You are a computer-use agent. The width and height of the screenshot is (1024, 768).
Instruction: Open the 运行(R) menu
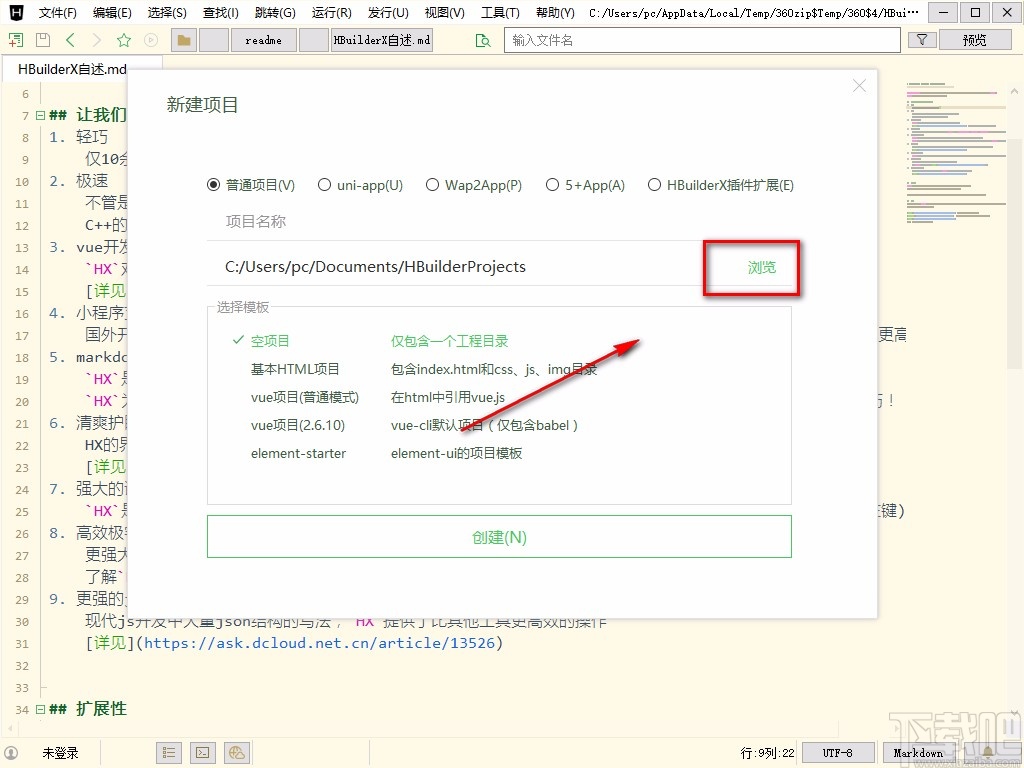332,12
